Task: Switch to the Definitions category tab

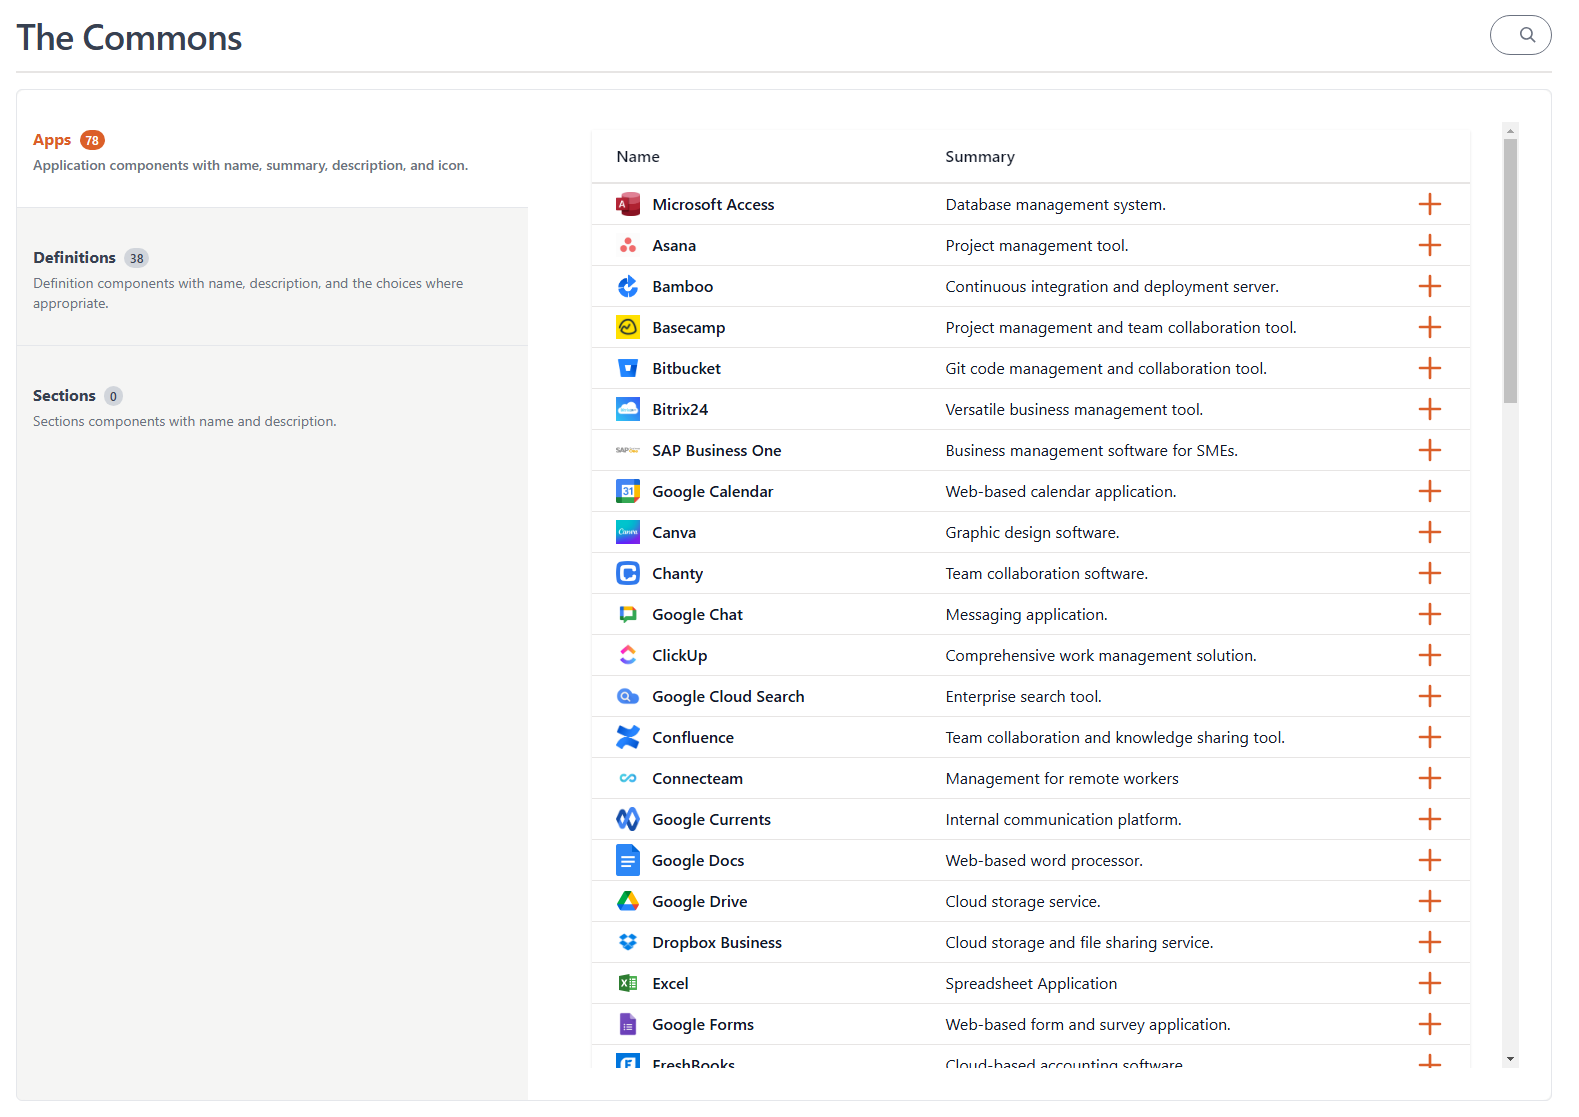Action: click(272, 277)
